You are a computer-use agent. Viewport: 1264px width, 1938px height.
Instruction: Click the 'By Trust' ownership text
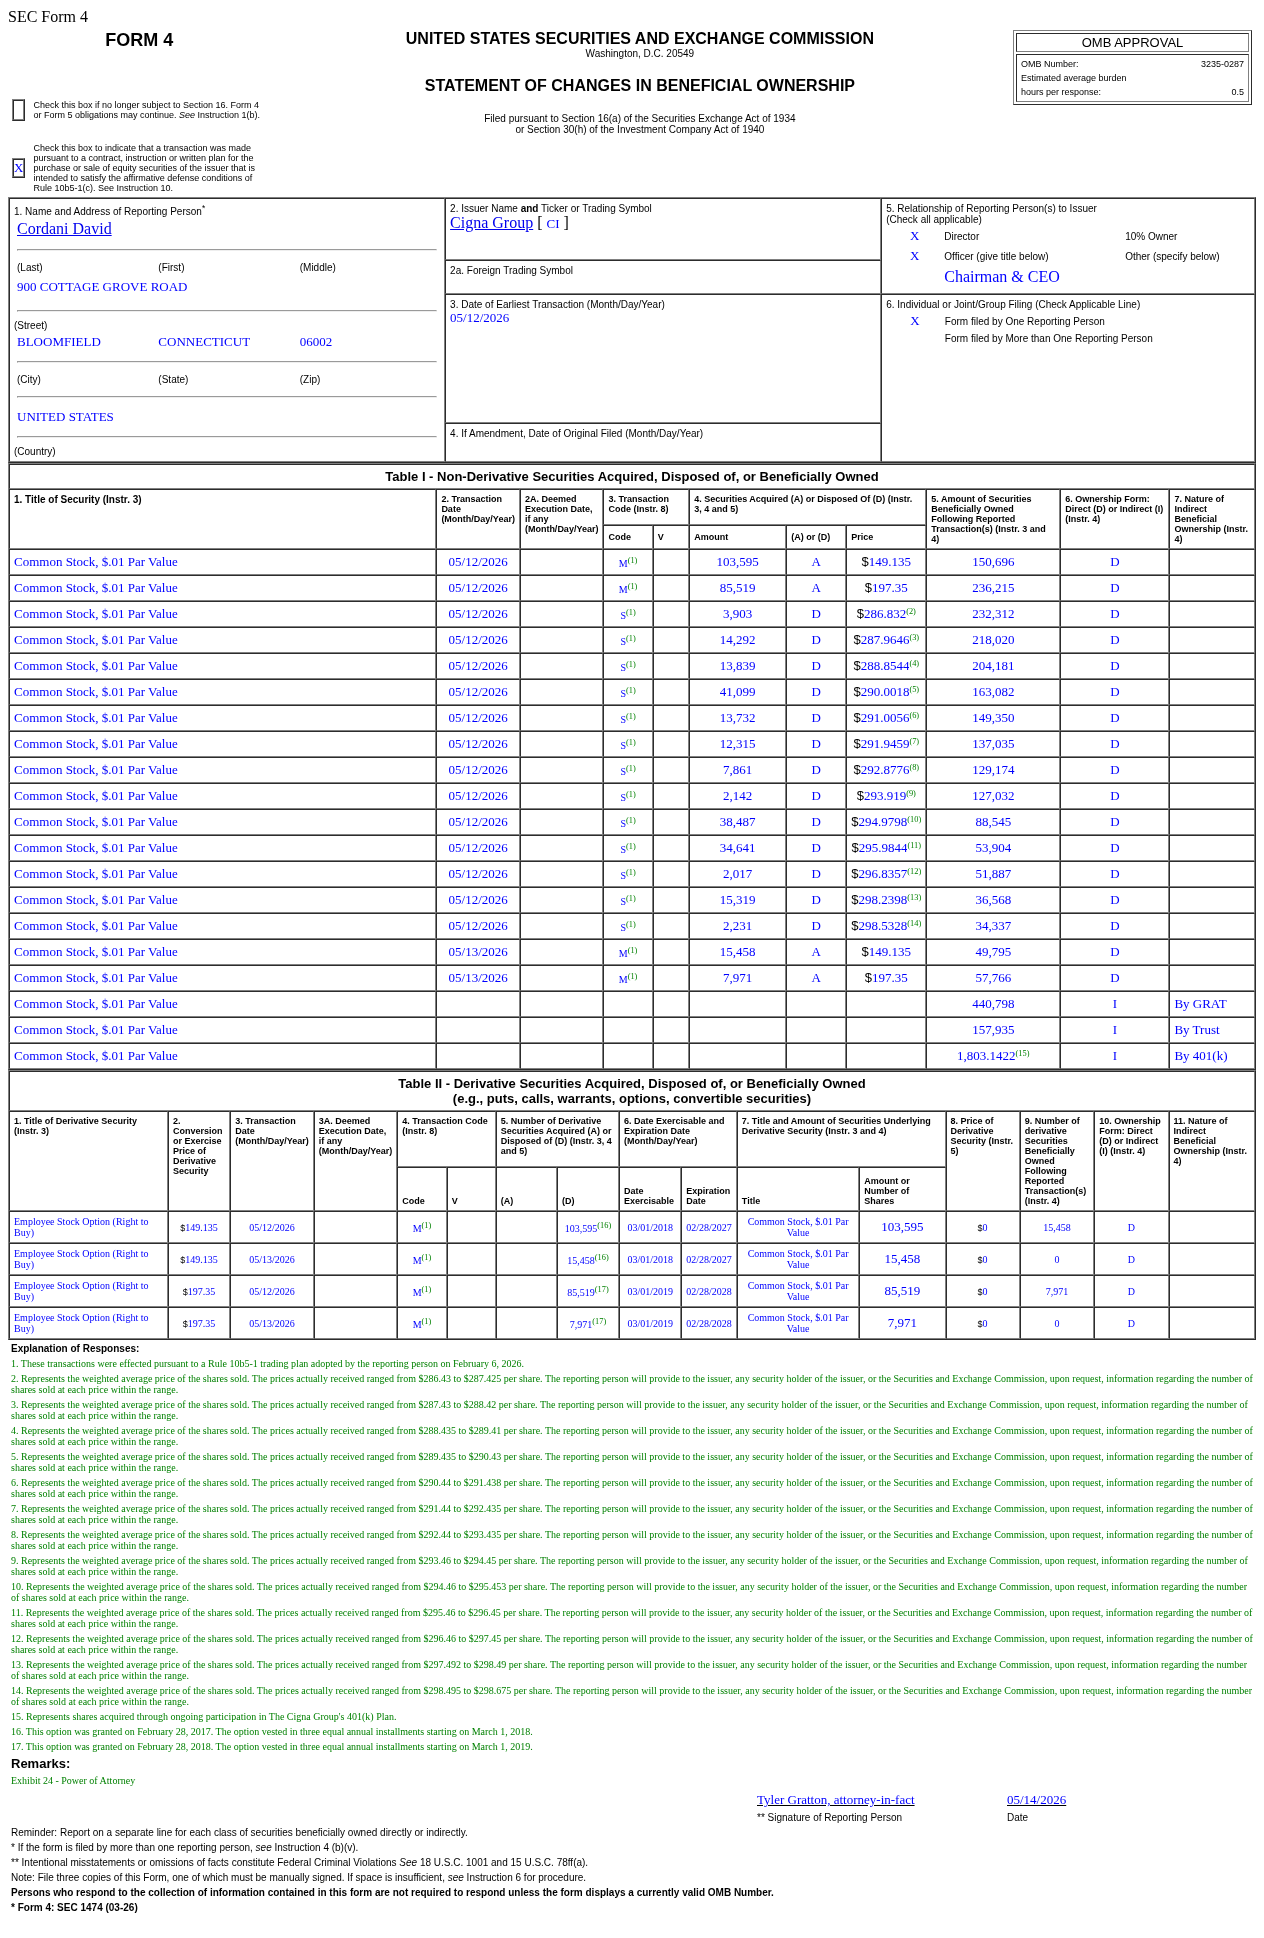1197,1030
